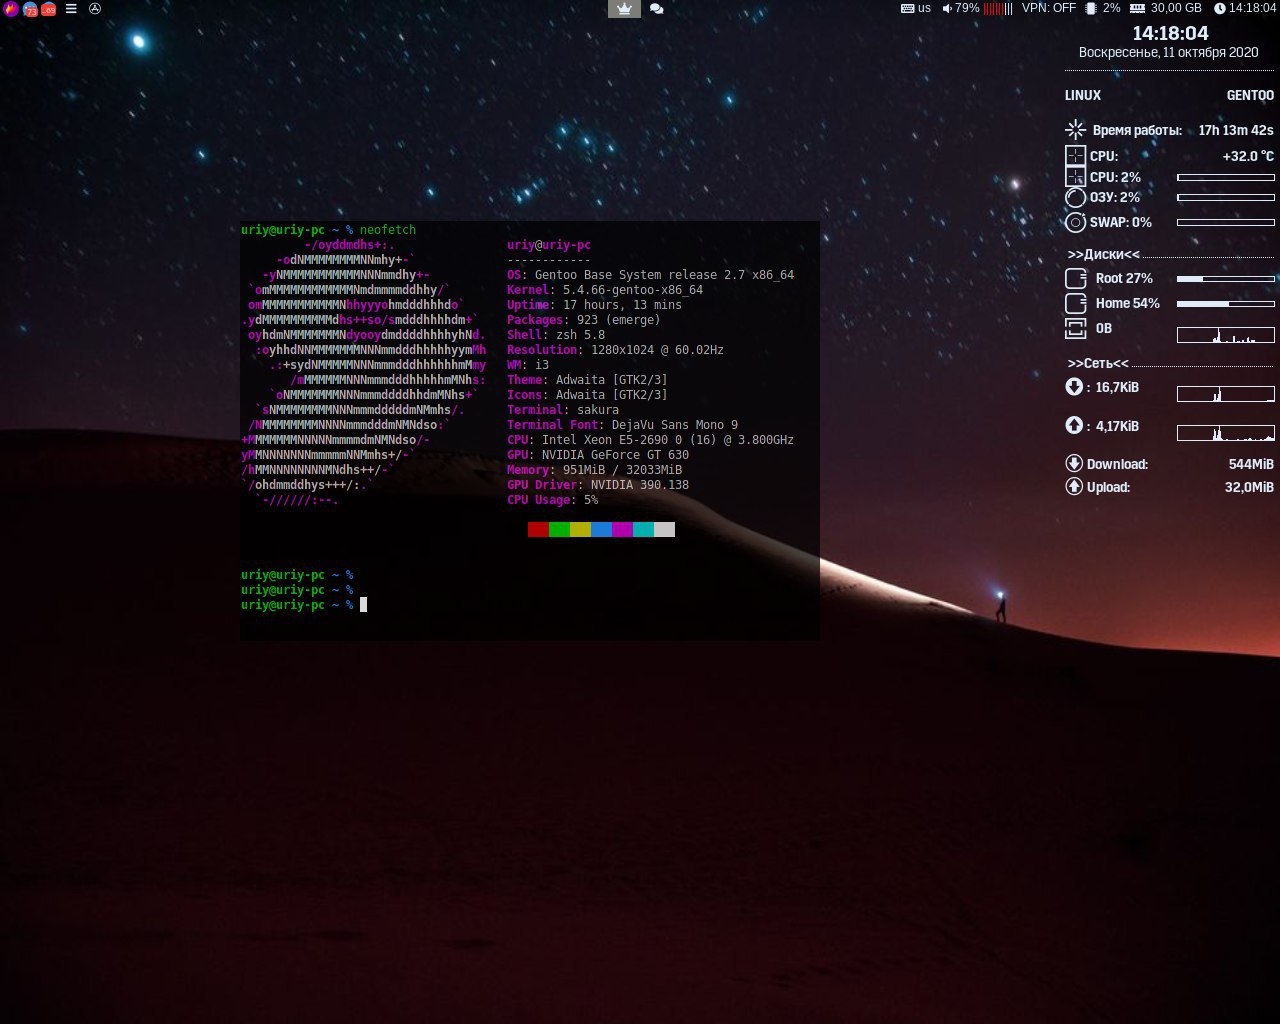Viewport: 1280px width, 1024px height.
Task: Click the blue color block in neofetch output
Action: tap(601, 529)
